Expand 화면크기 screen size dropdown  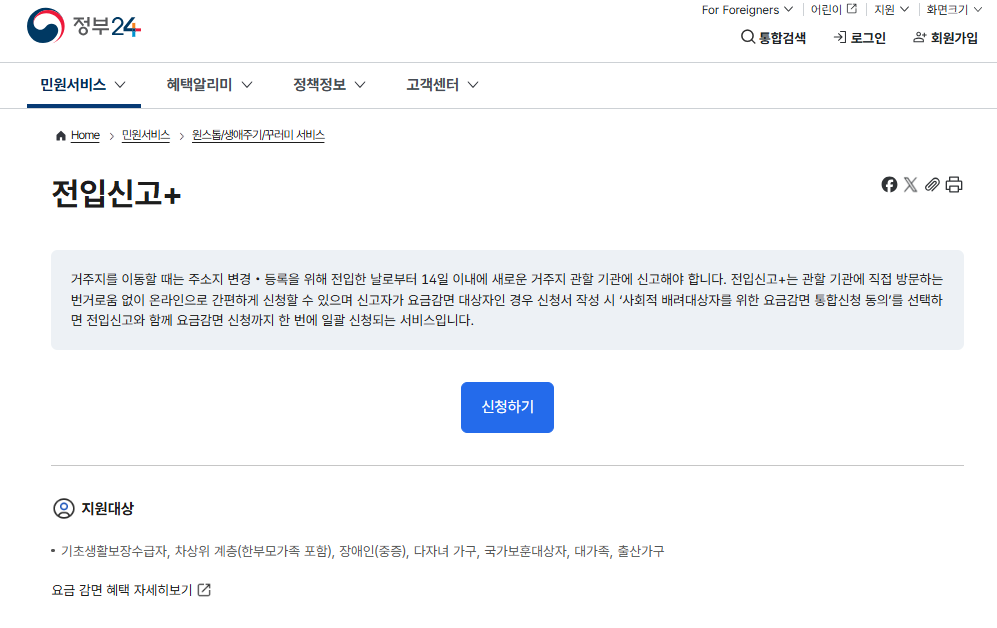click(954, 10)
